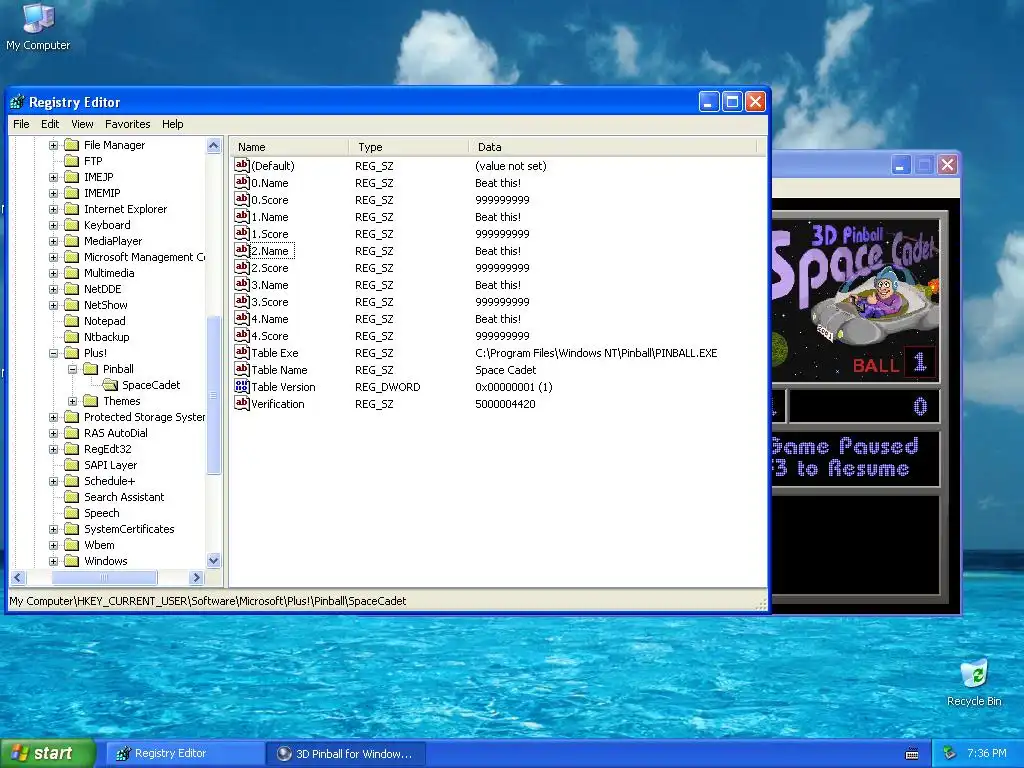The image size is (1024, 768).
Task: Expand the Keyboard key
Action: point(54,225)
